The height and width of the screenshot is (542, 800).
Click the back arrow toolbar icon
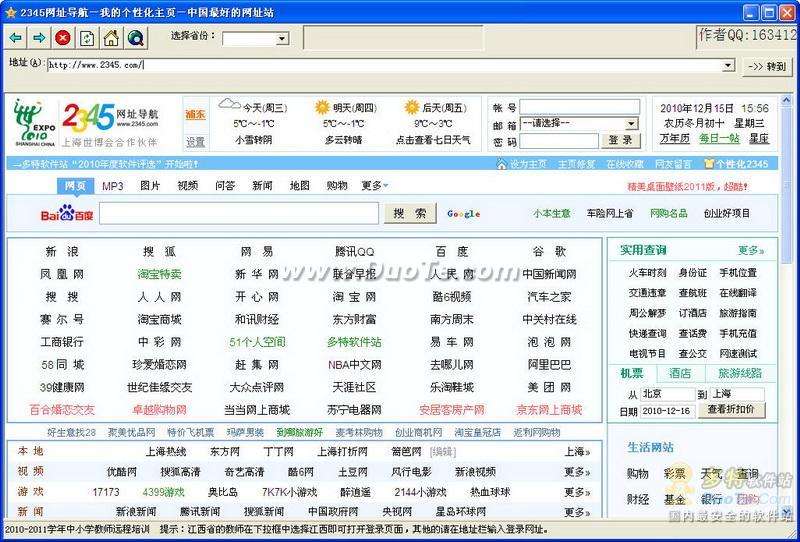tap(16, 38)
